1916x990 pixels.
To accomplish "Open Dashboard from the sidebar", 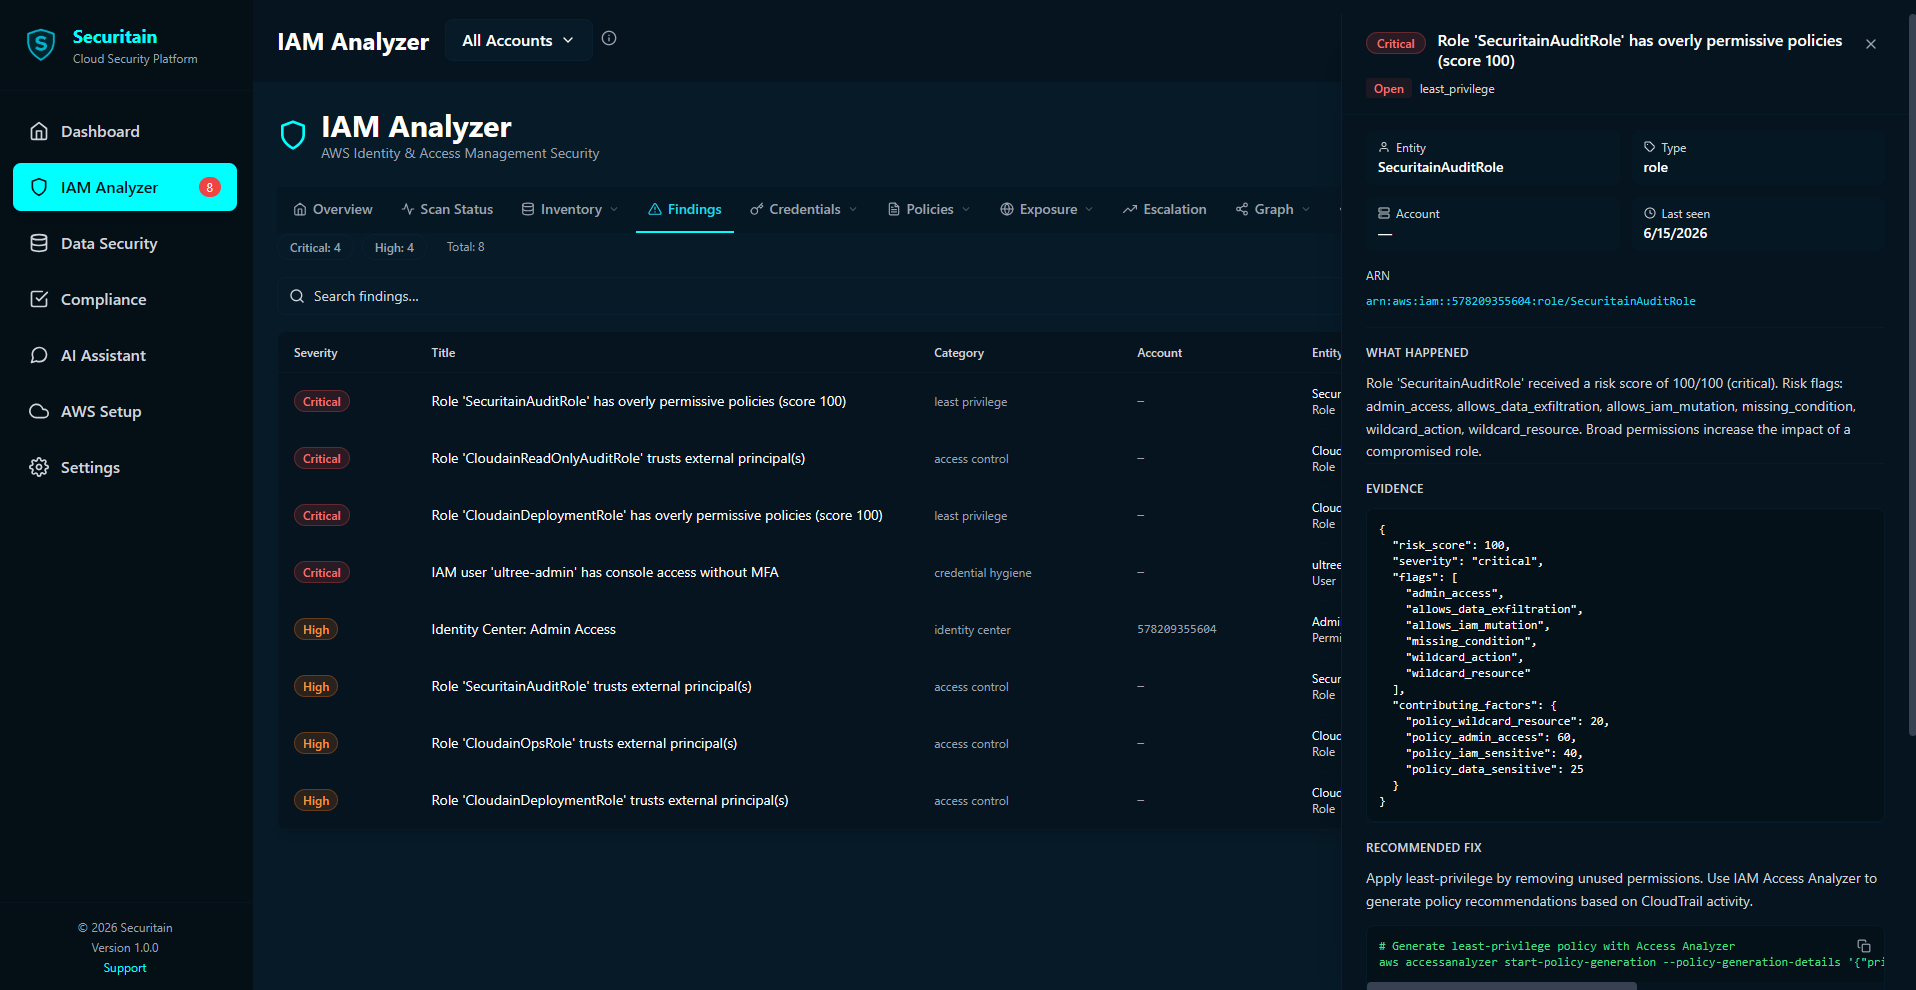I will pyautogui.click(x=125, y=131).
